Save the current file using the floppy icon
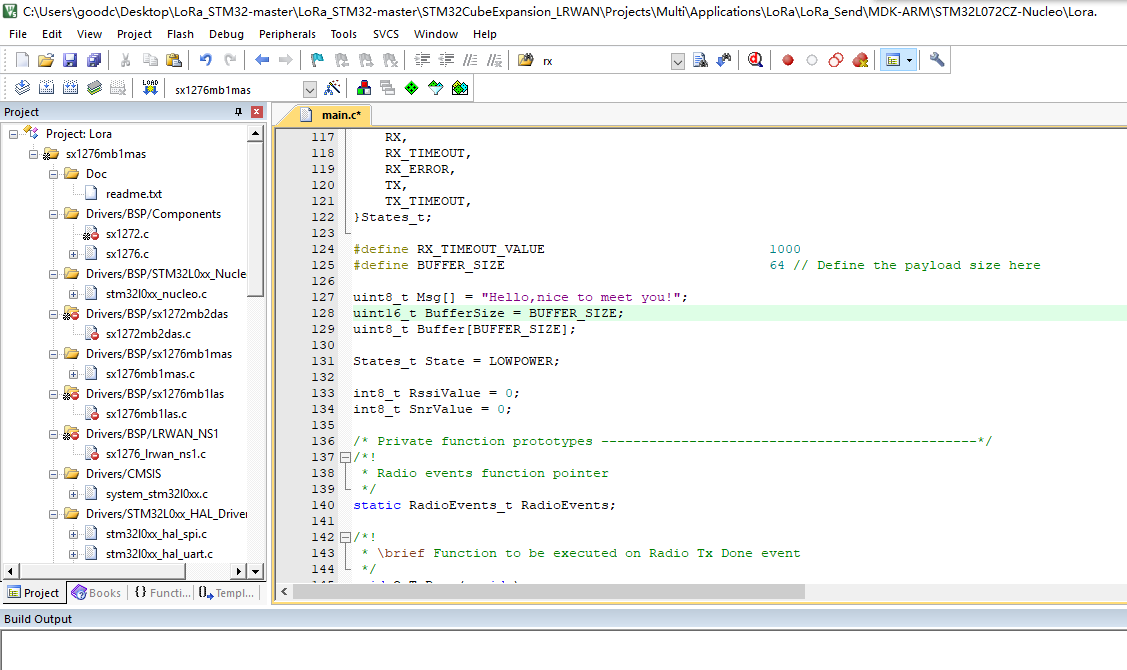 [x=70, y=60]
